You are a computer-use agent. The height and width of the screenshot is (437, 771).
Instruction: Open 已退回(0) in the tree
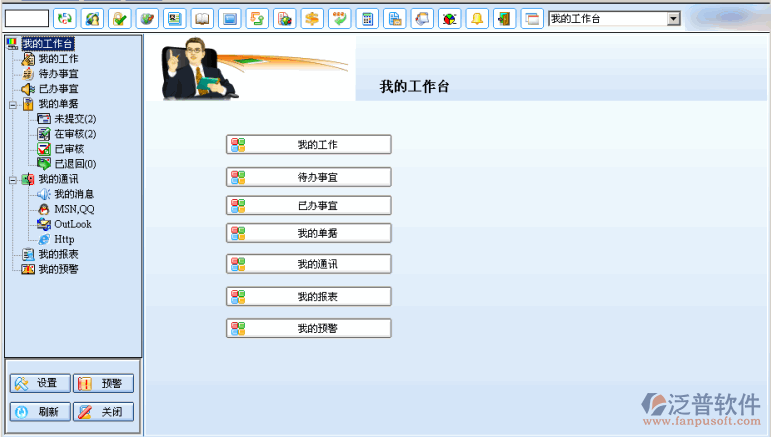point(75,164)
